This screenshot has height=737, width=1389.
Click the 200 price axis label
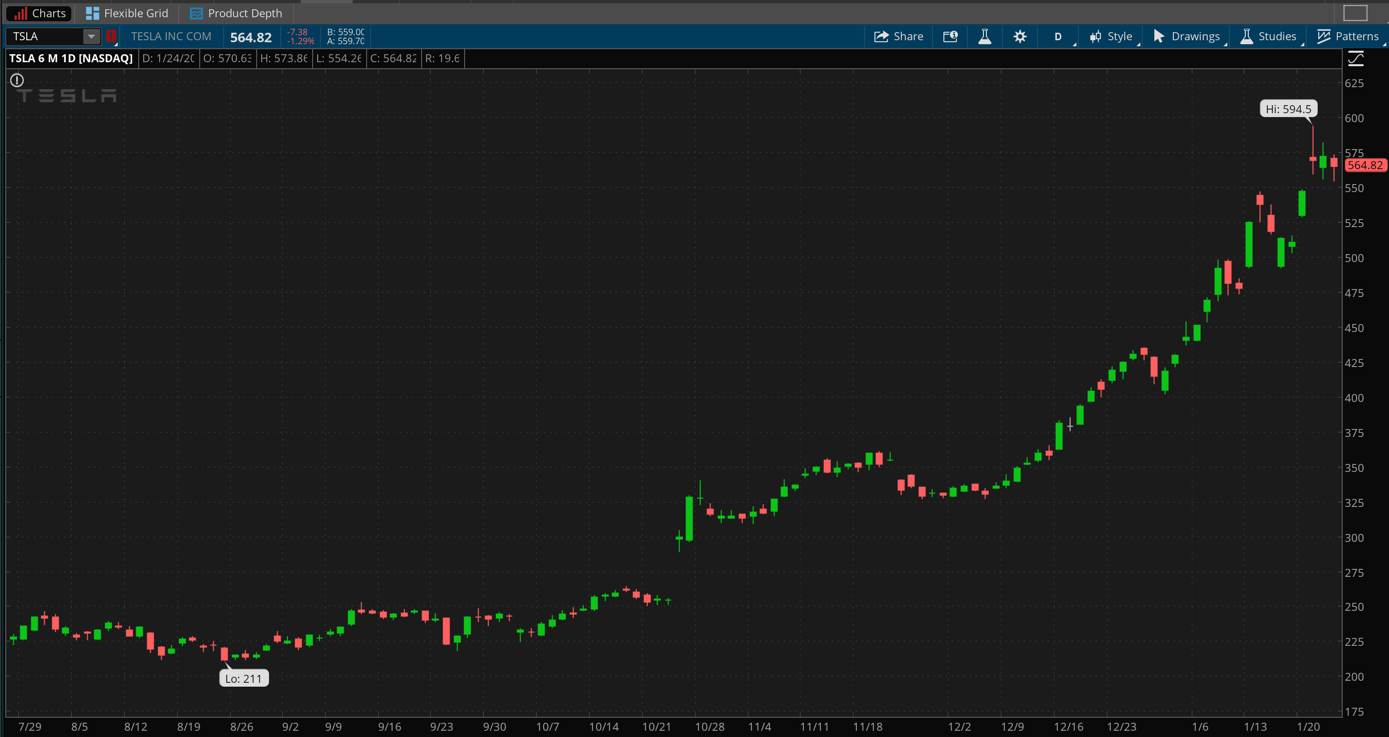[1354, 677]
